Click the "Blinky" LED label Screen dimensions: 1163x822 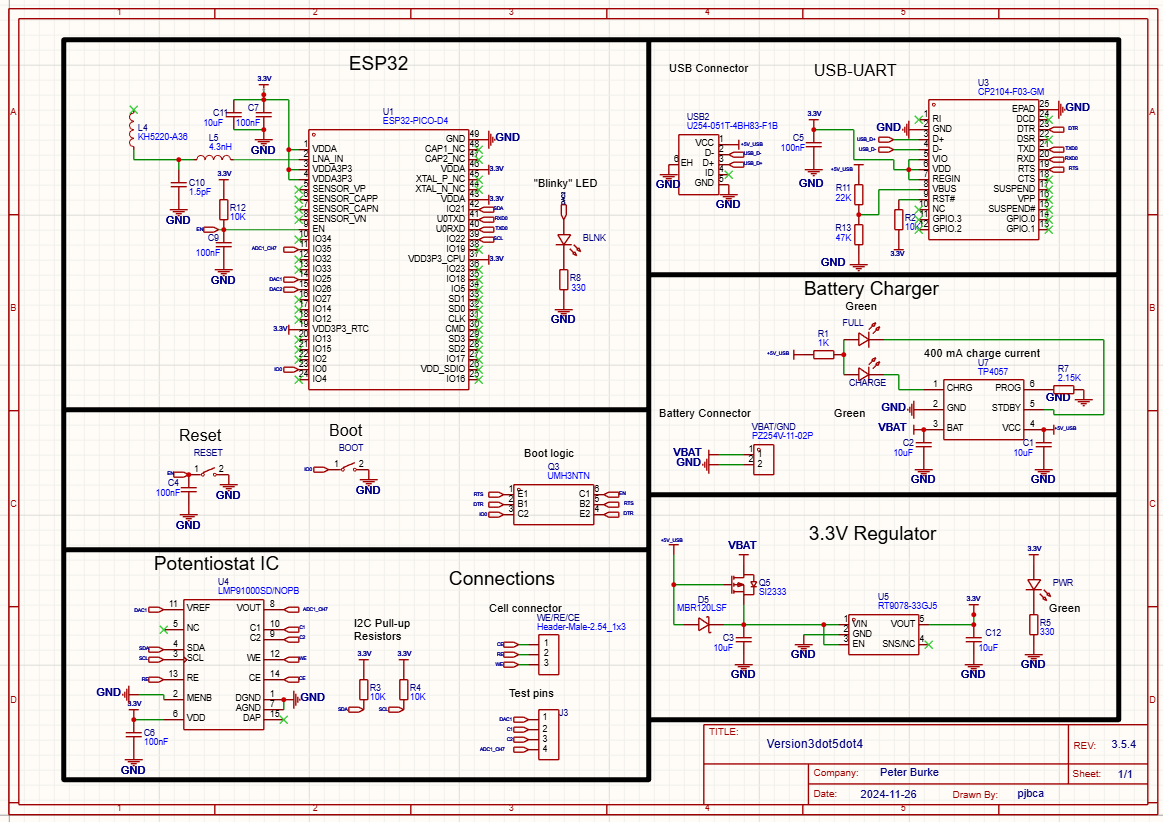pyautogui.click(x=565, y=183)
